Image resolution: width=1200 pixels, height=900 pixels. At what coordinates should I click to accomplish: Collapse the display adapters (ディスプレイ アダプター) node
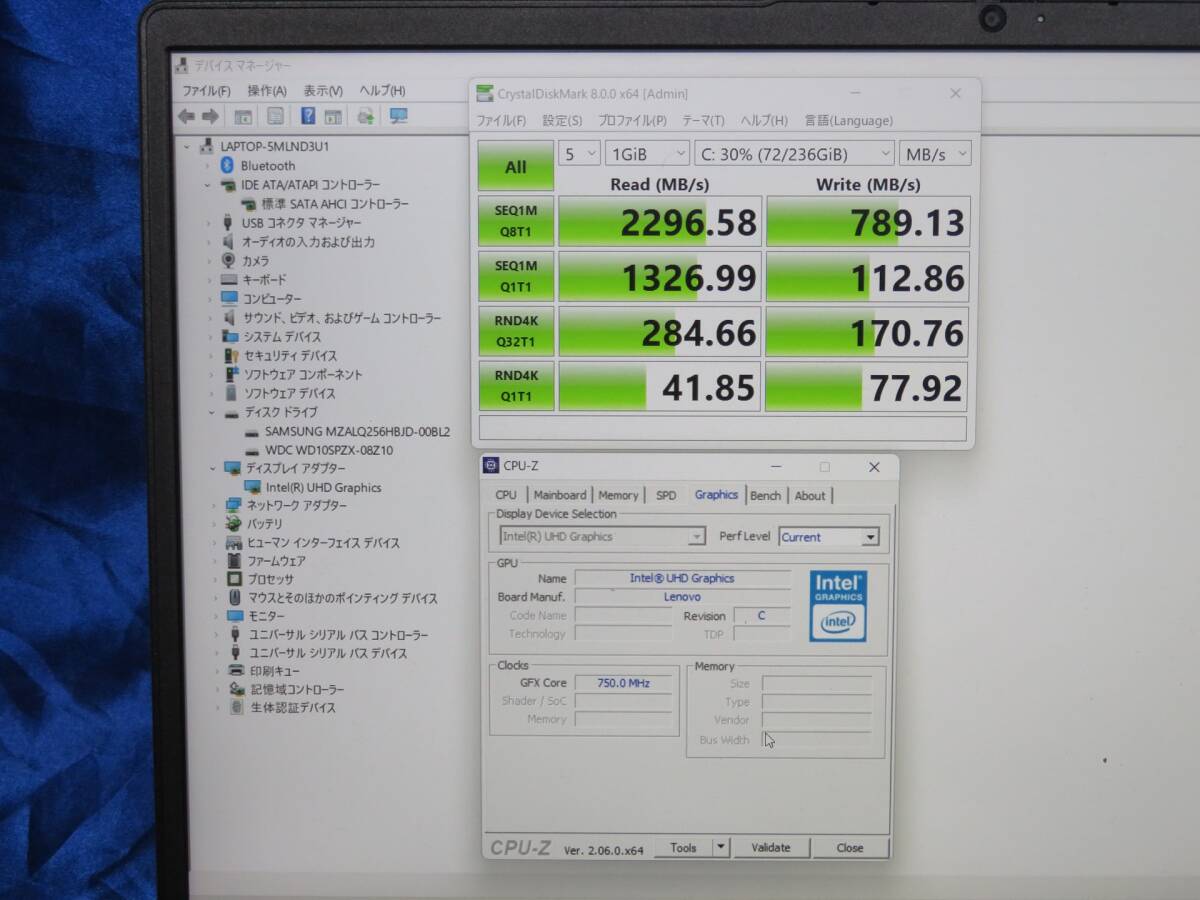(213, 468)
